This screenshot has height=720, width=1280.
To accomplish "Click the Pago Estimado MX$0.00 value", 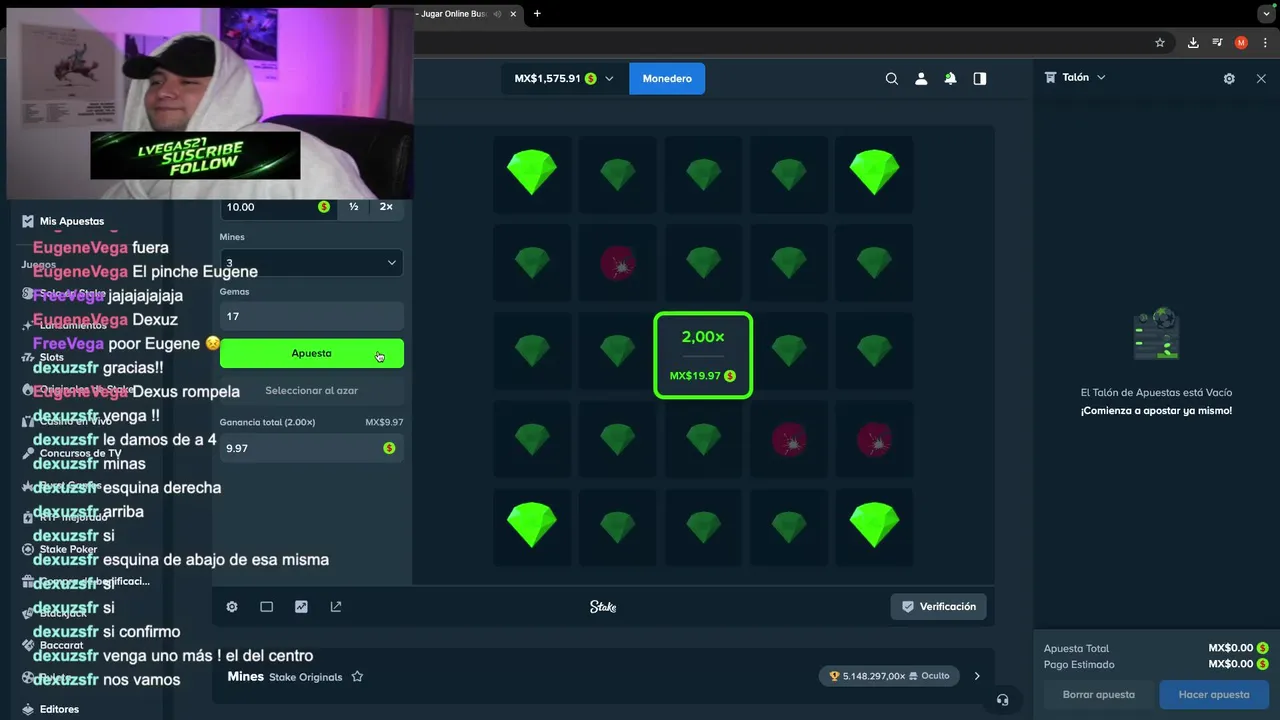I will coord(1232,664).
